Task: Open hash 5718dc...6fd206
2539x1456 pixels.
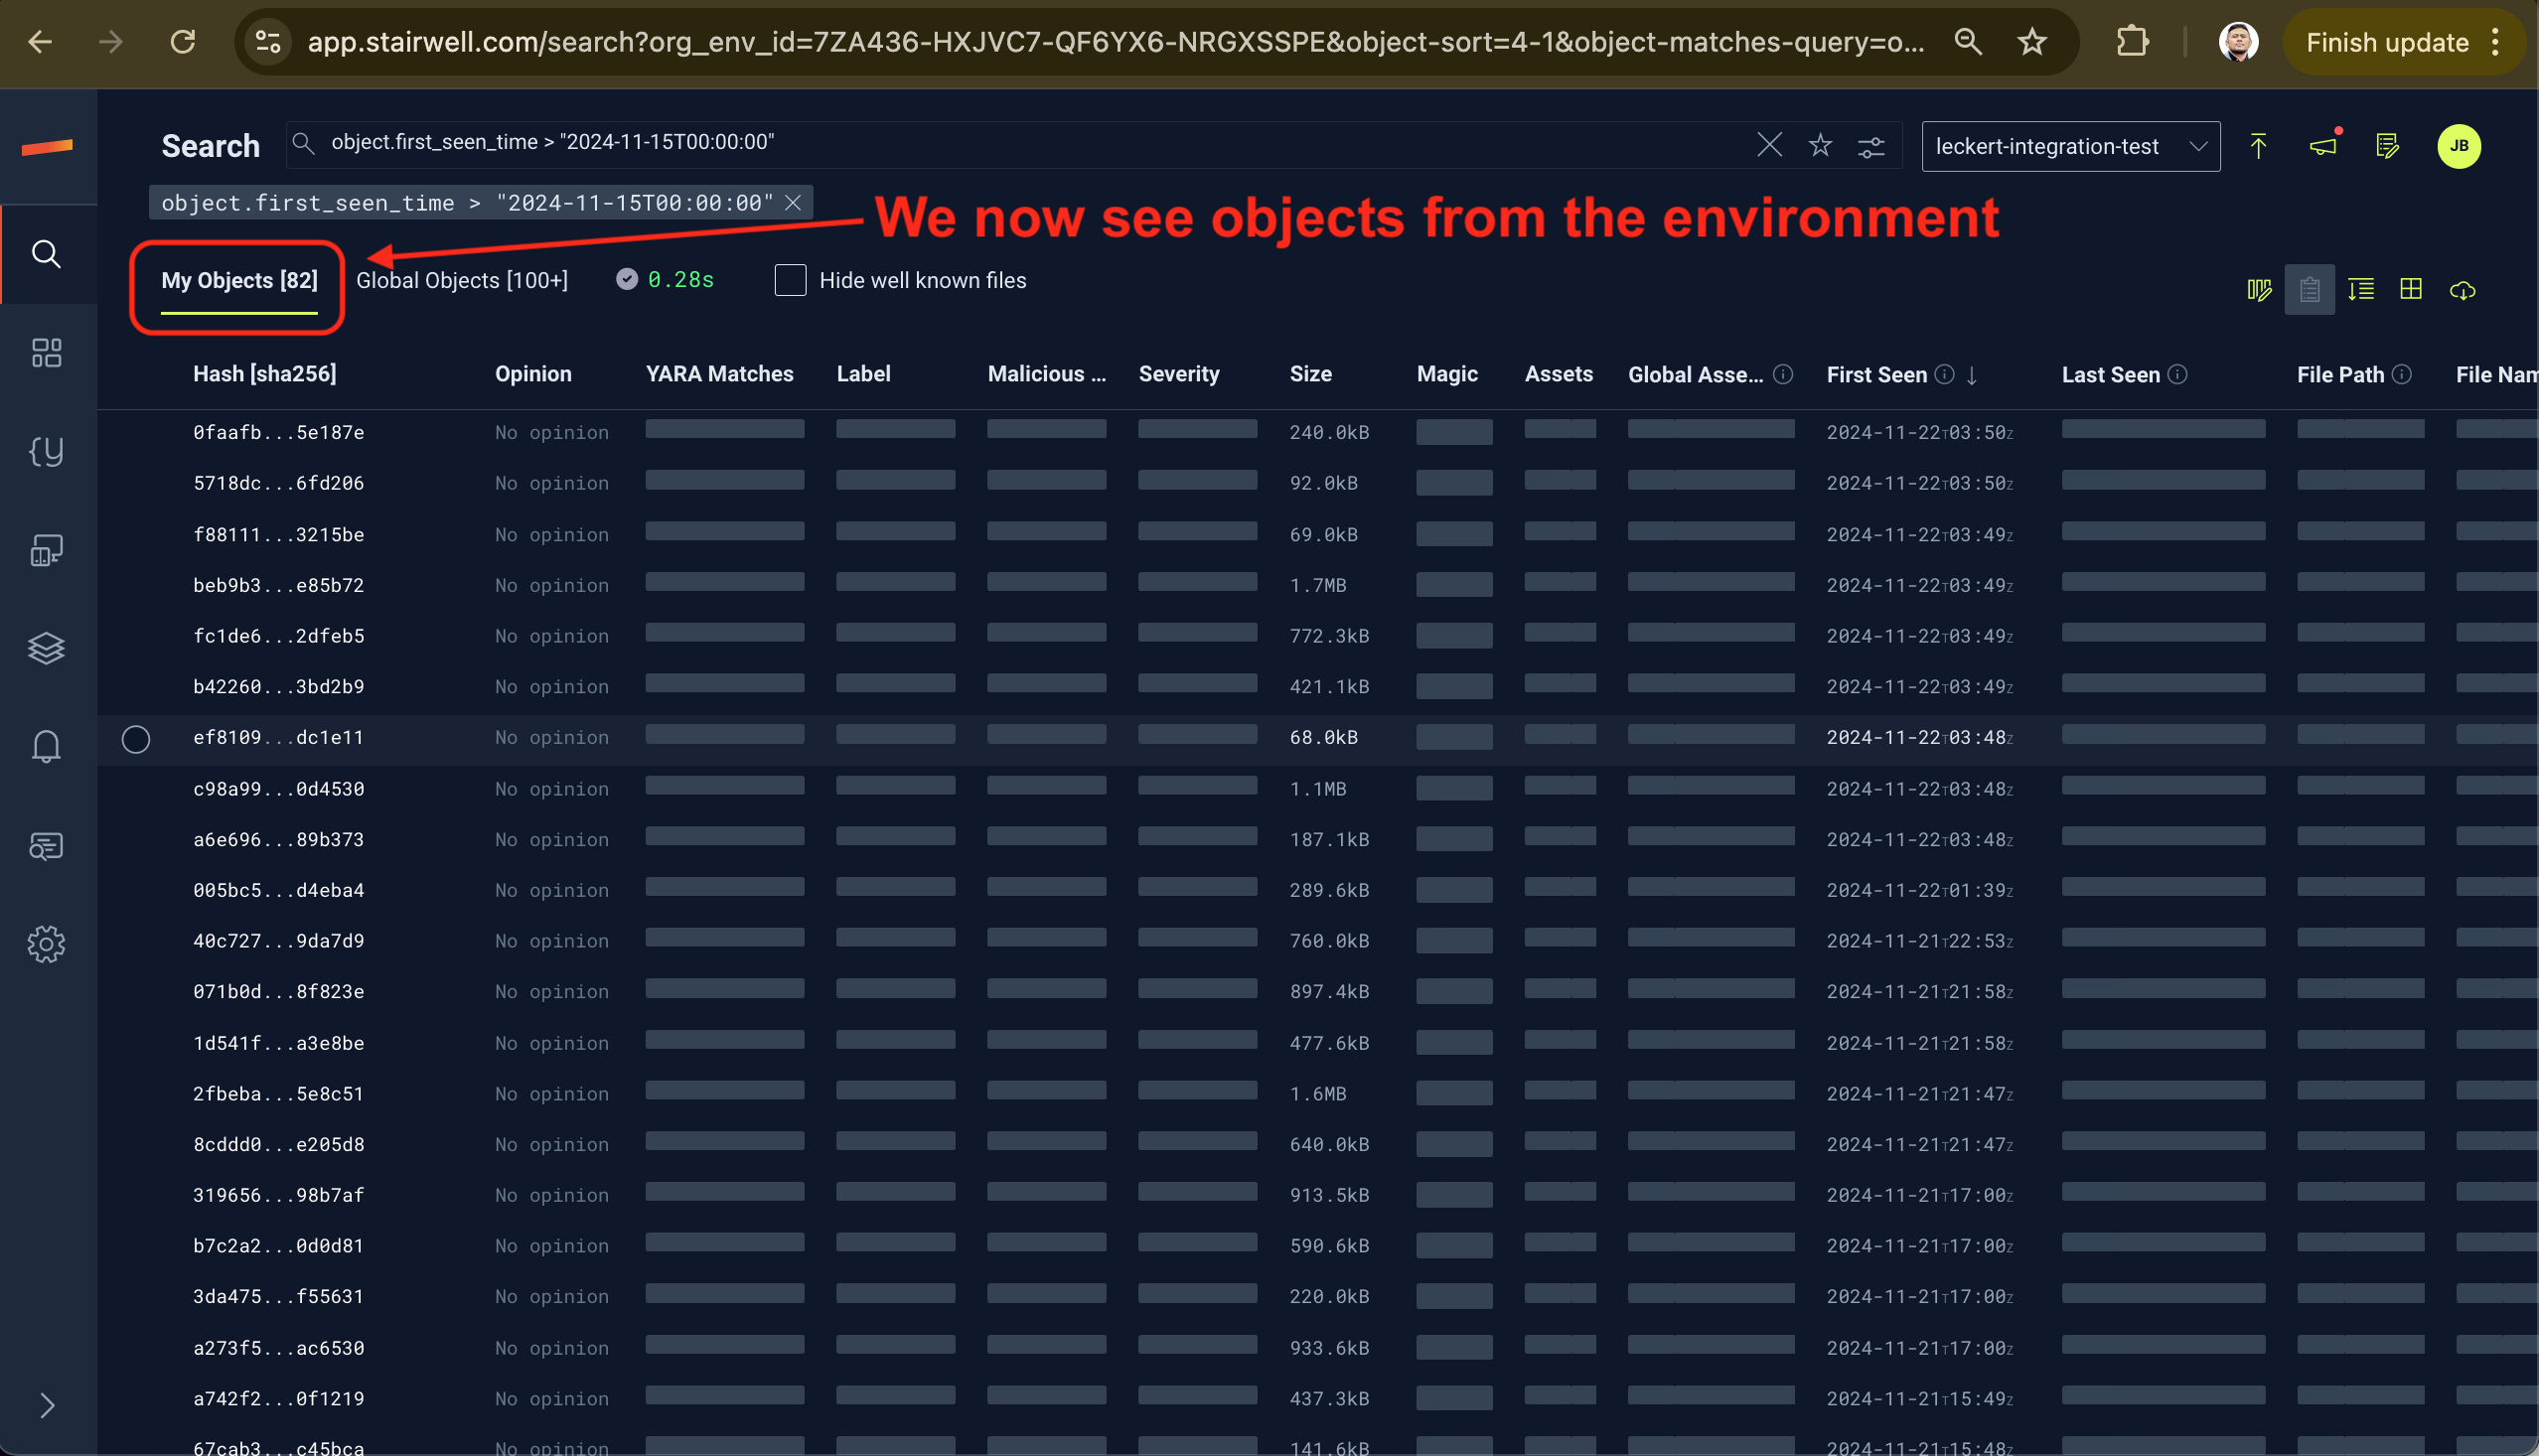Action: pyautogui.click(x=278, y=484)
